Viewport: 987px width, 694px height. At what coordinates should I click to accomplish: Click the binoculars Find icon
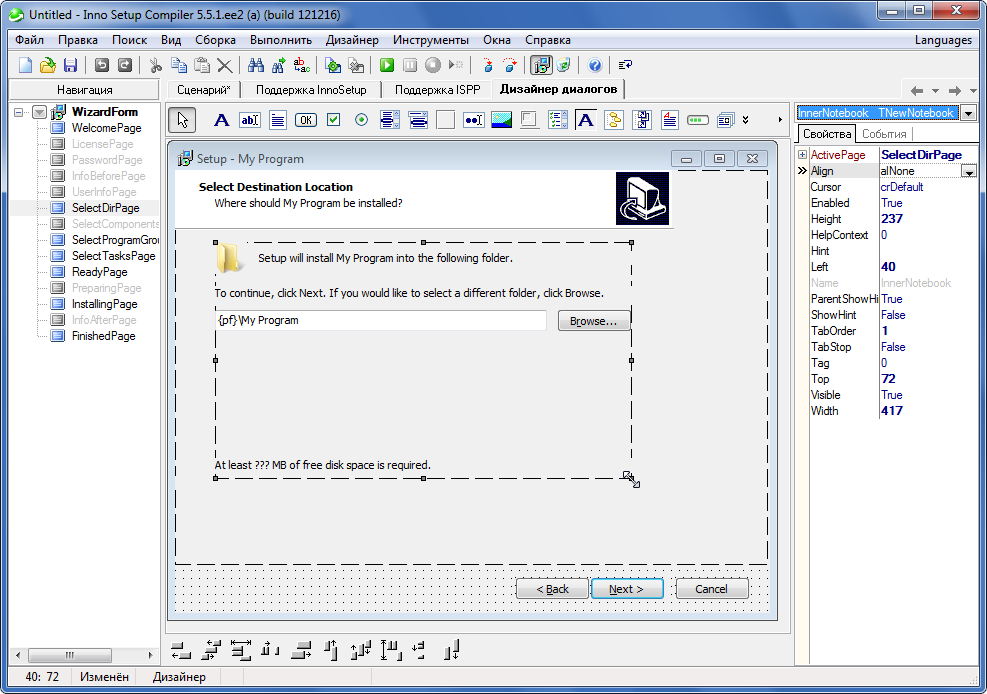256,65
